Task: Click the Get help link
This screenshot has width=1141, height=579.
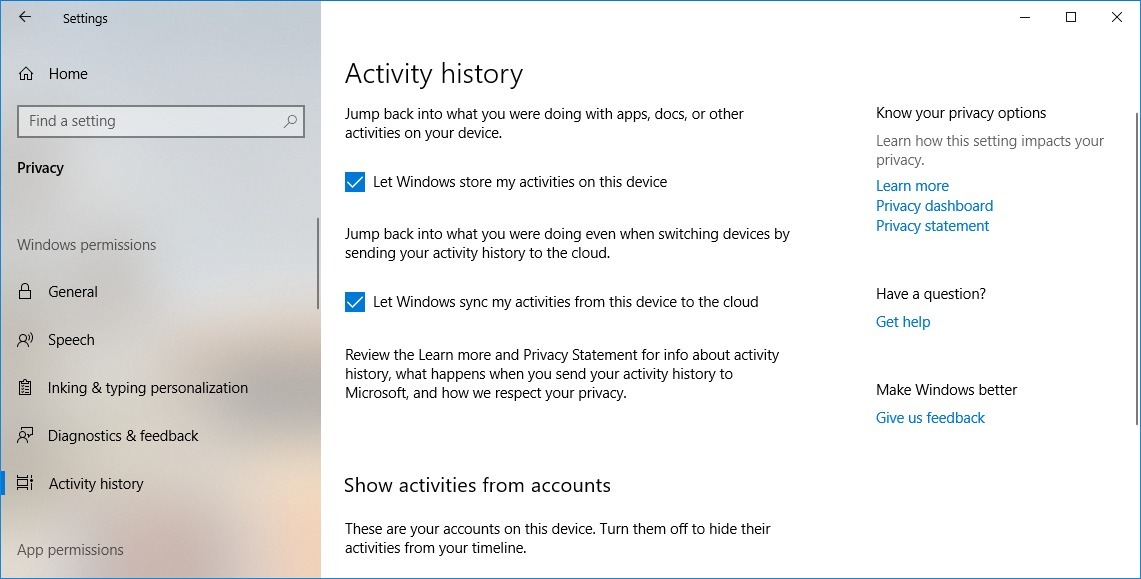Action: pyautogui.click(x=903, y=322)
